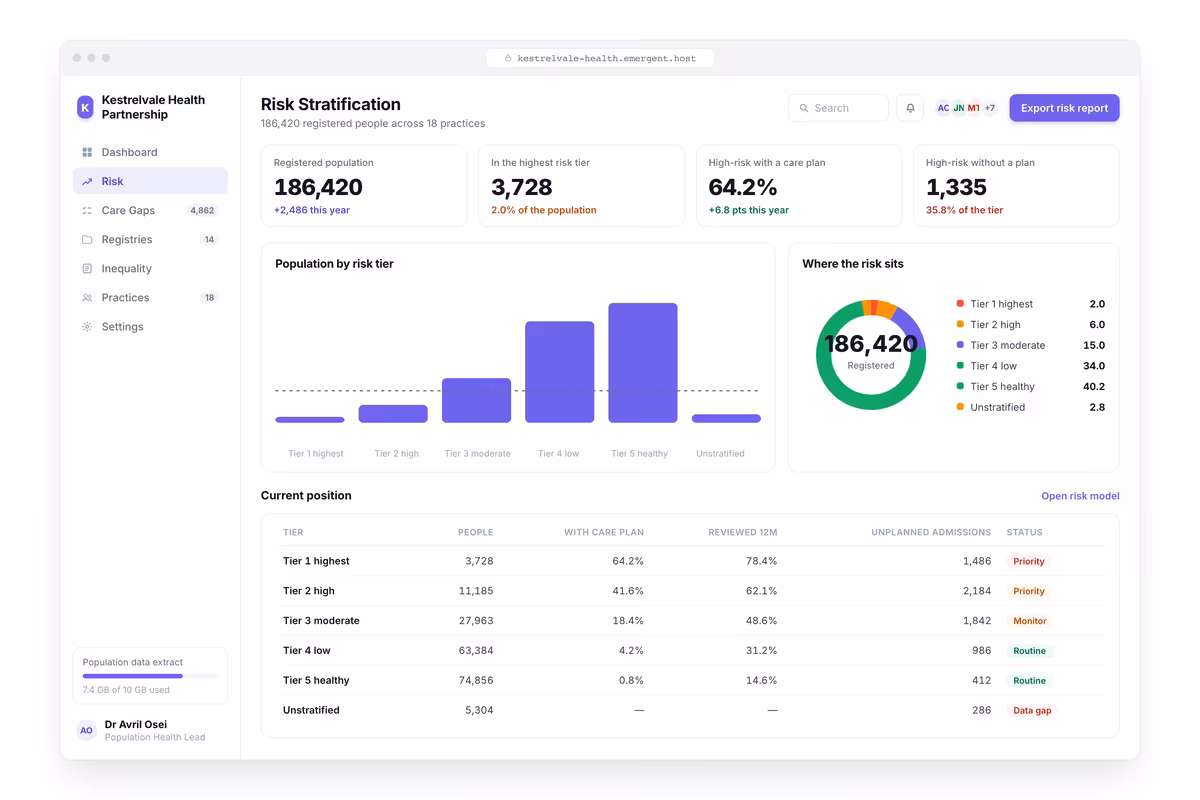Screen dimensions: 1200x800
Task: Open notifications bell
Action: click(910, 108)
